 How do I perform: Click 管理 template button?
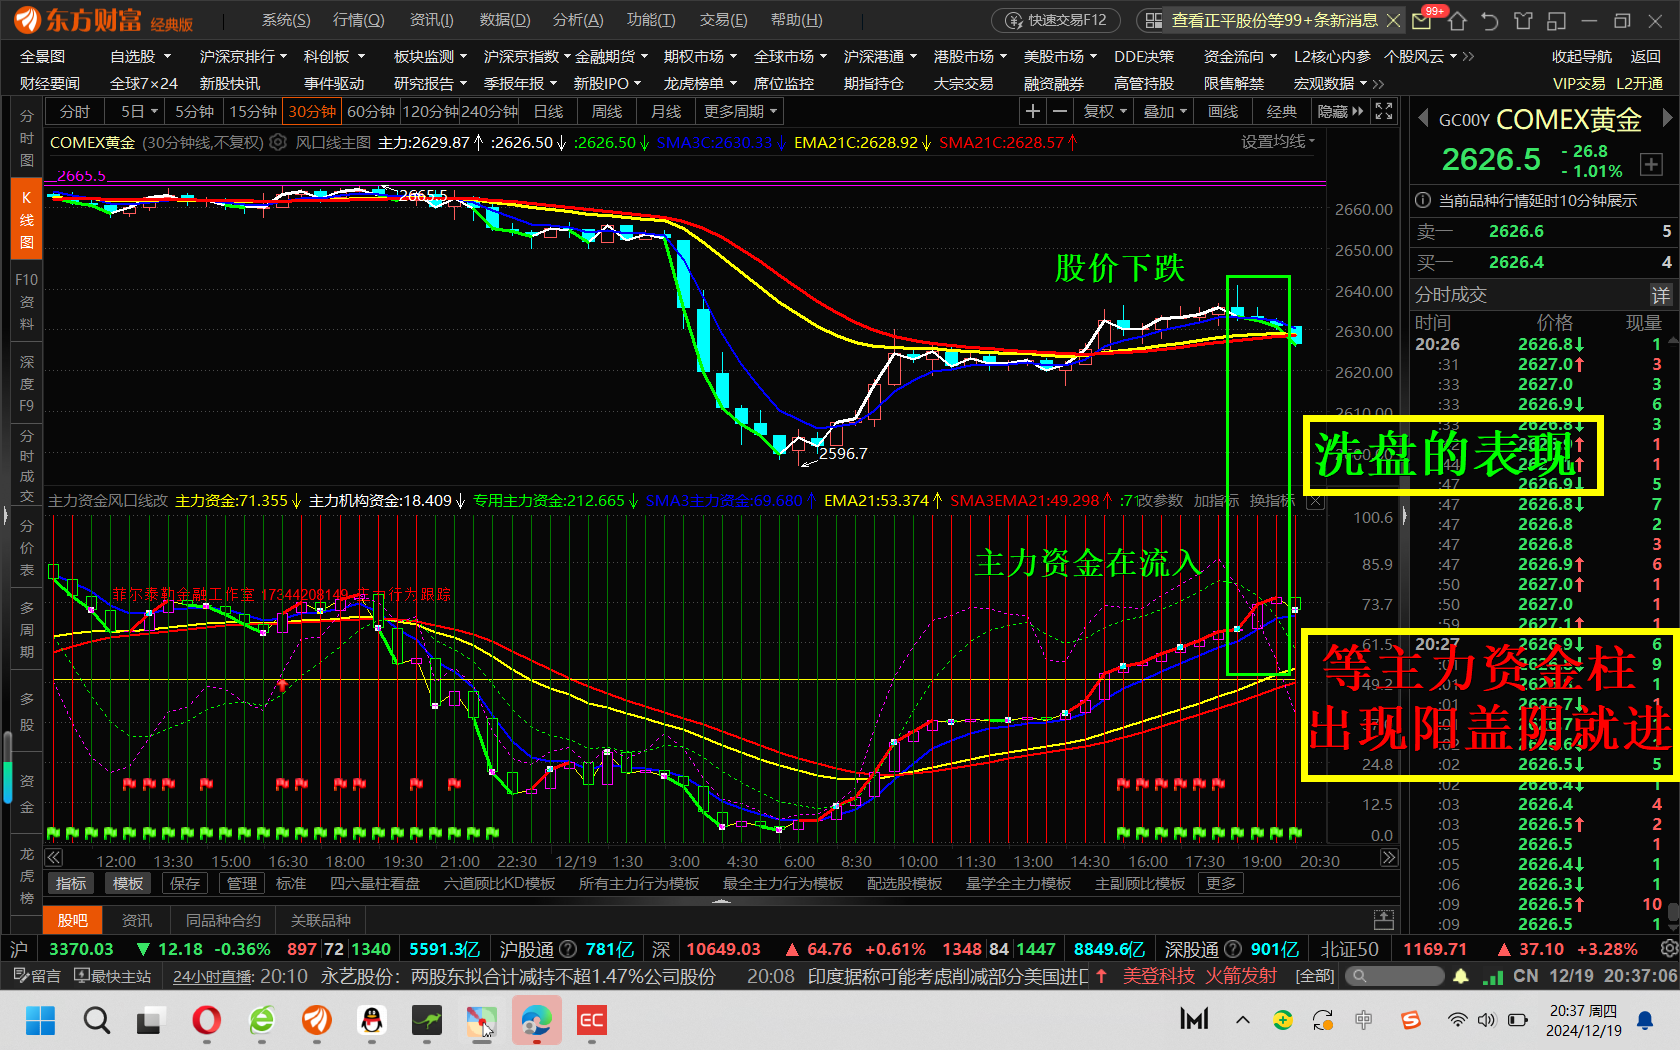[242, 884]
